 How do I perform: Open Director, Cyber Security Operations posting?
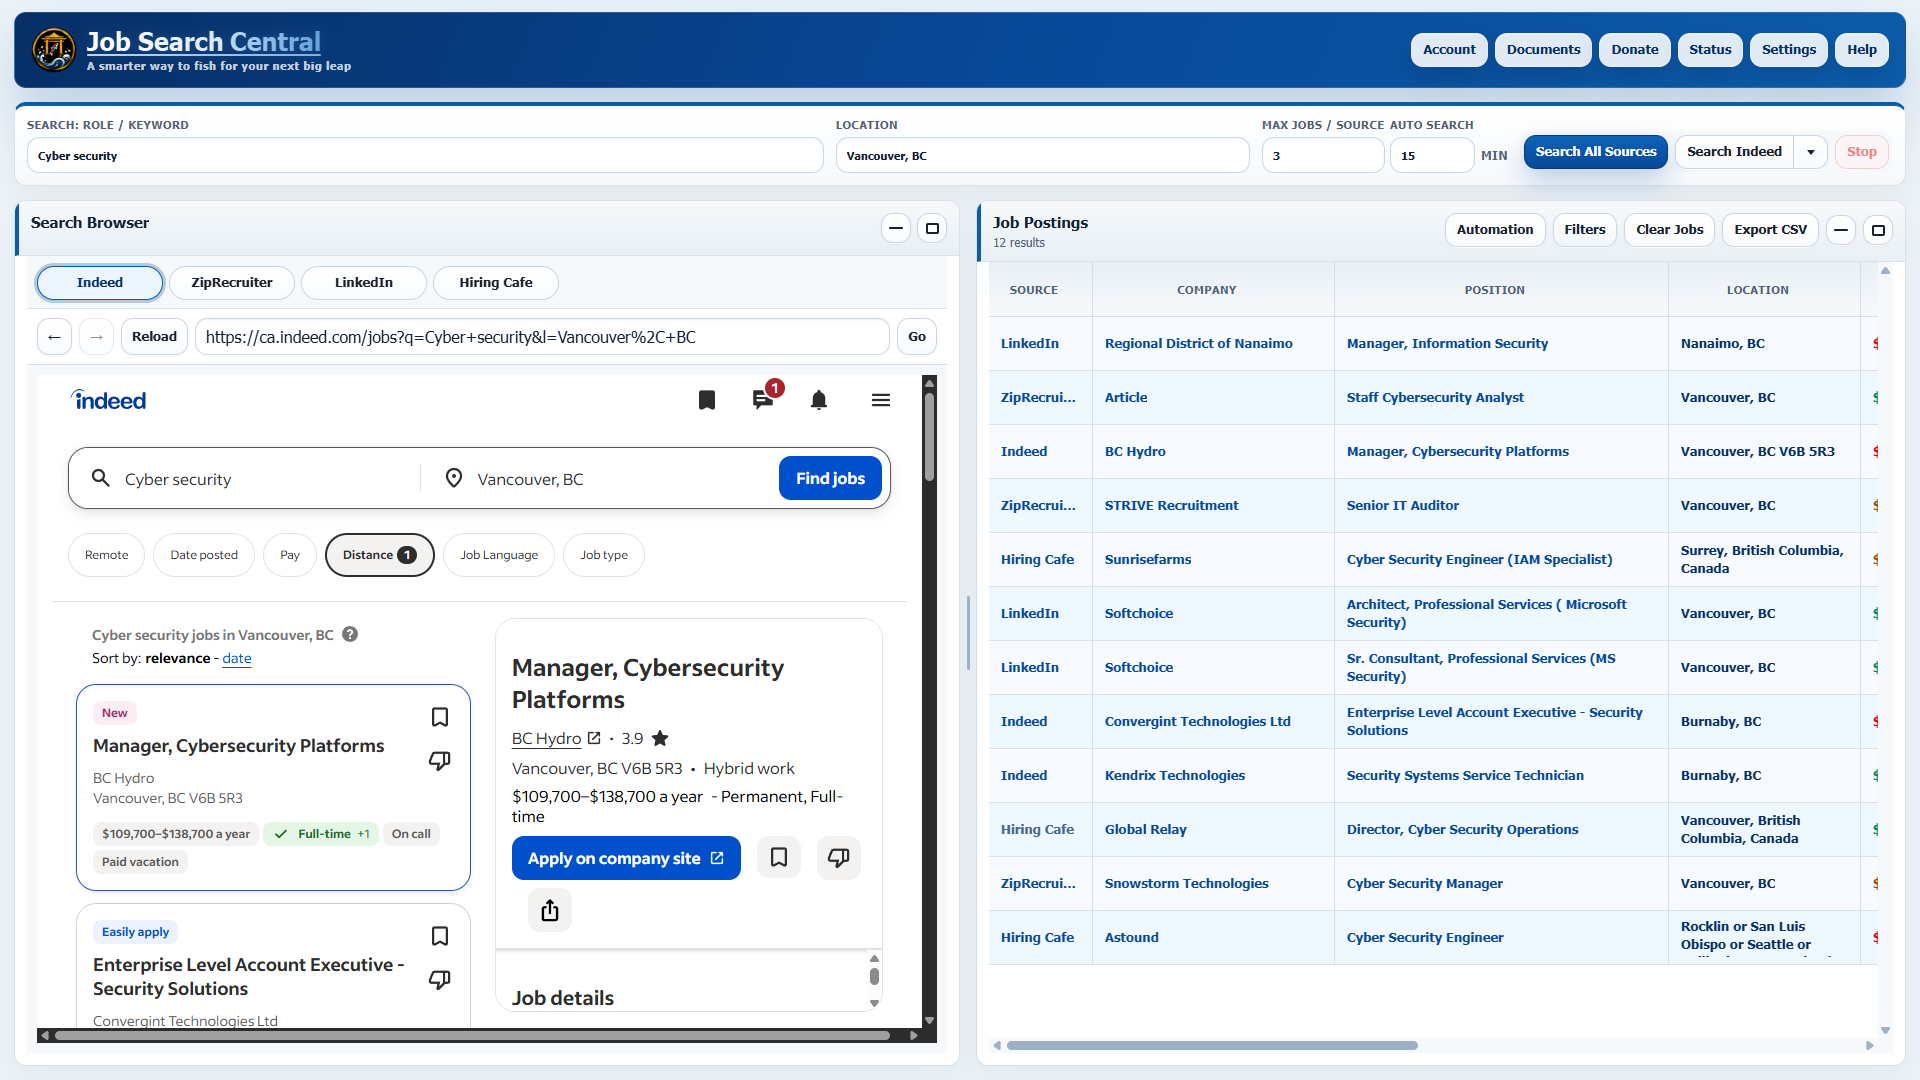coord(1462,829)
